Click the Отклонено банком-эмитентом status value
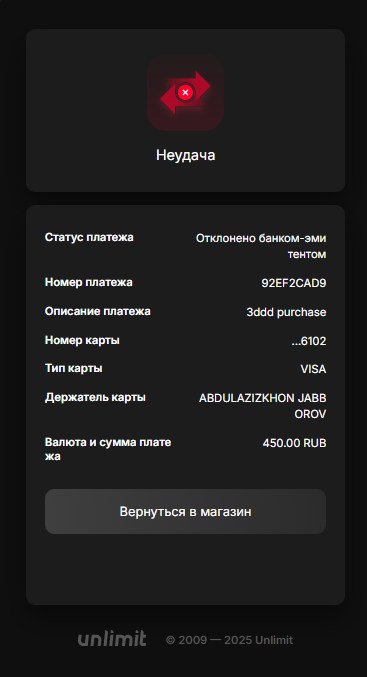Viewport: 367px width, 677px height. 261,246
